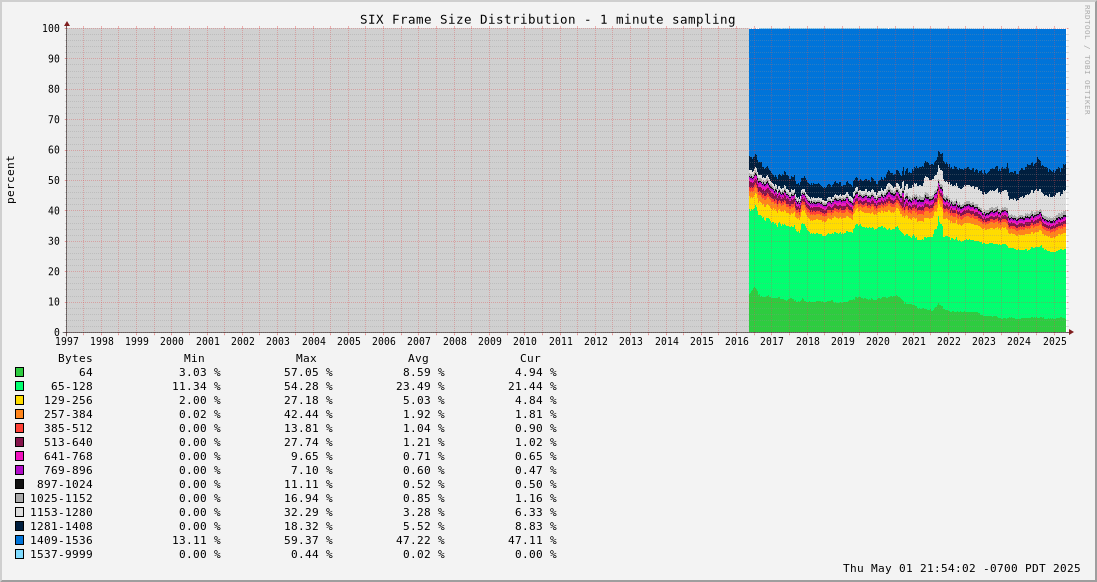Click the Max value 0.44 %
Viewport: 1097px width, 582px height.
[x=311, y=554]
